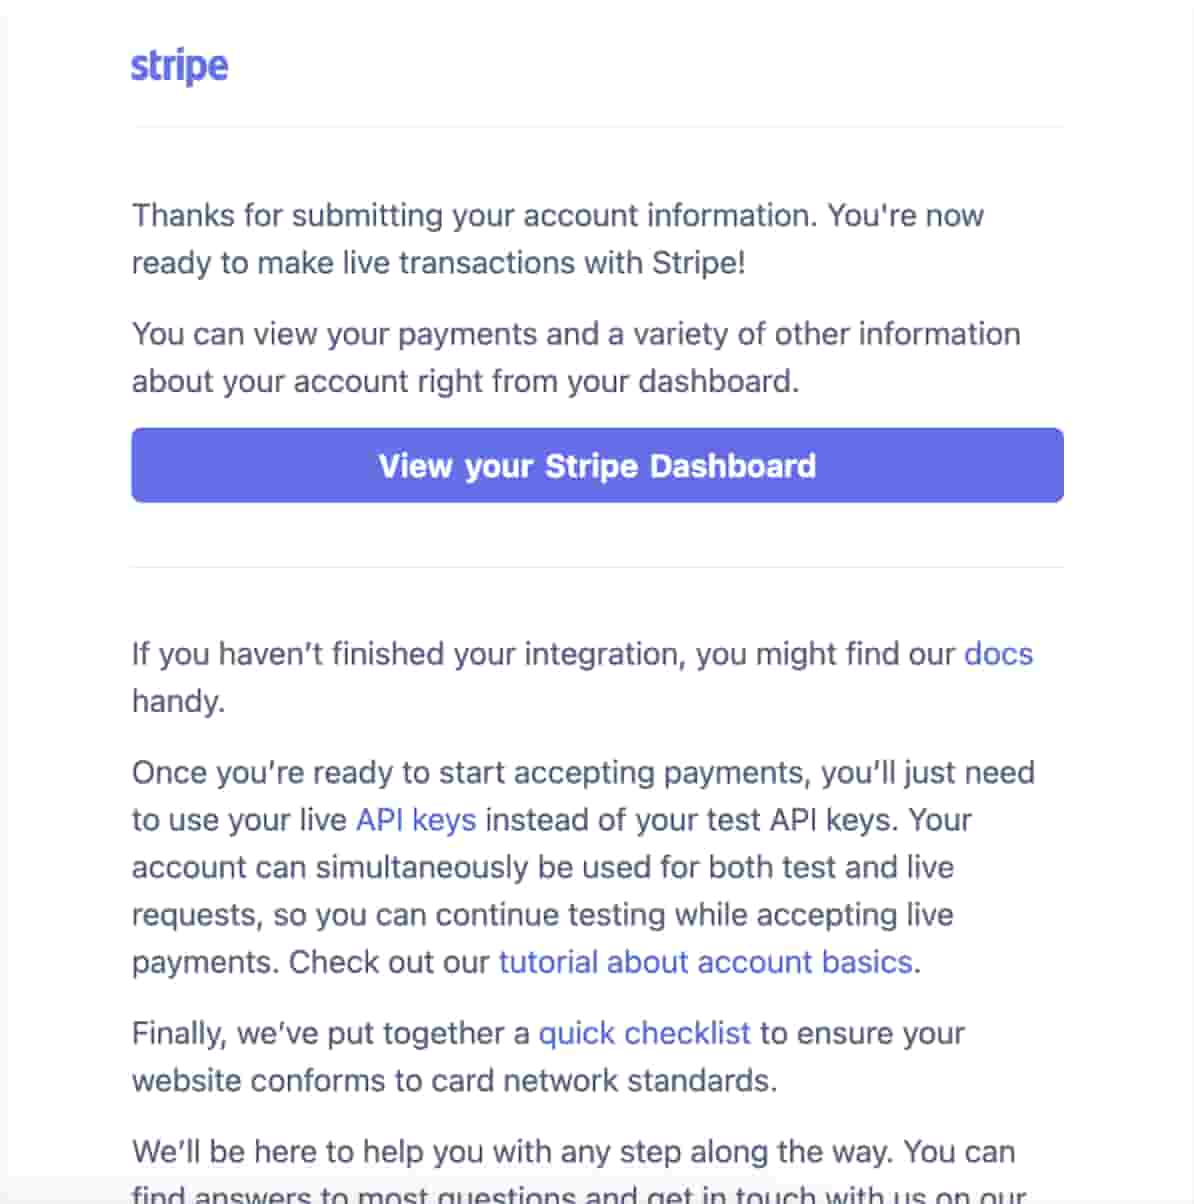This screenshot has height=1204, width=1194.
Task: Click 'quick checklist' in the final paragraph
Action: click(645, 1033)
